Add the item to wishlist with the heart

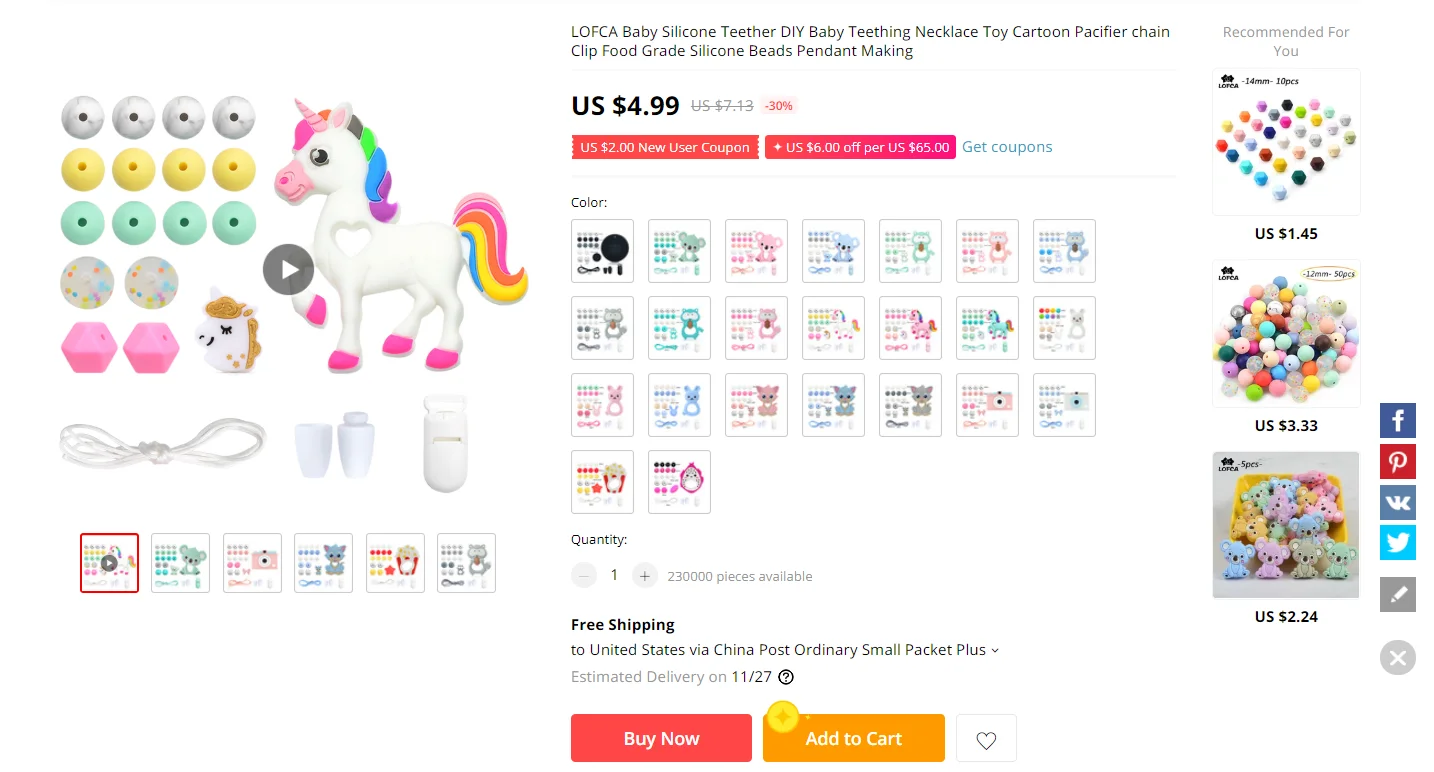[986, 739]
